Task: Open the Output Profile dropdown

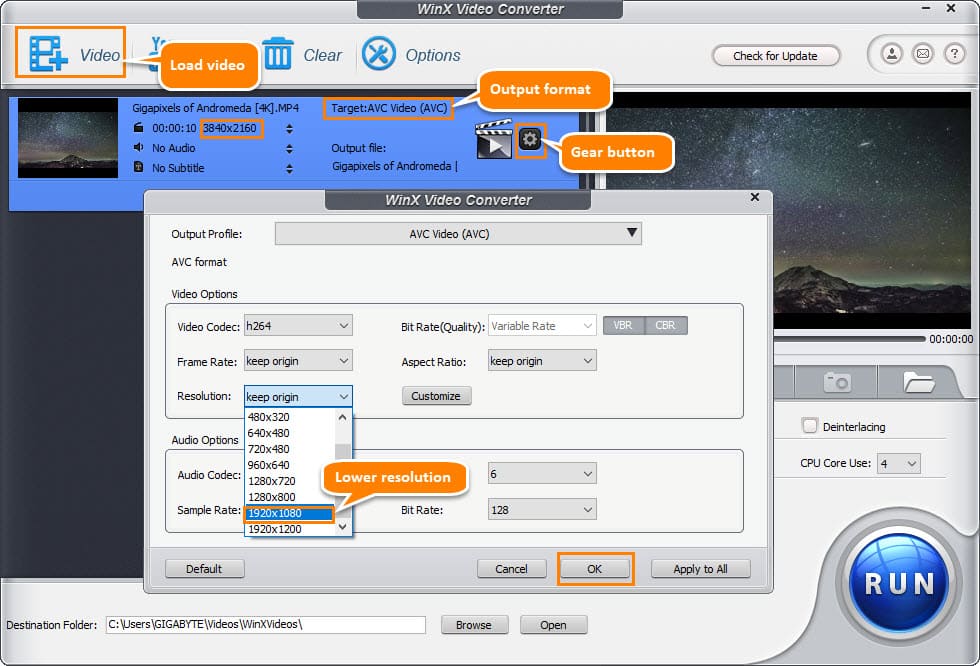Action: [458, 234]
